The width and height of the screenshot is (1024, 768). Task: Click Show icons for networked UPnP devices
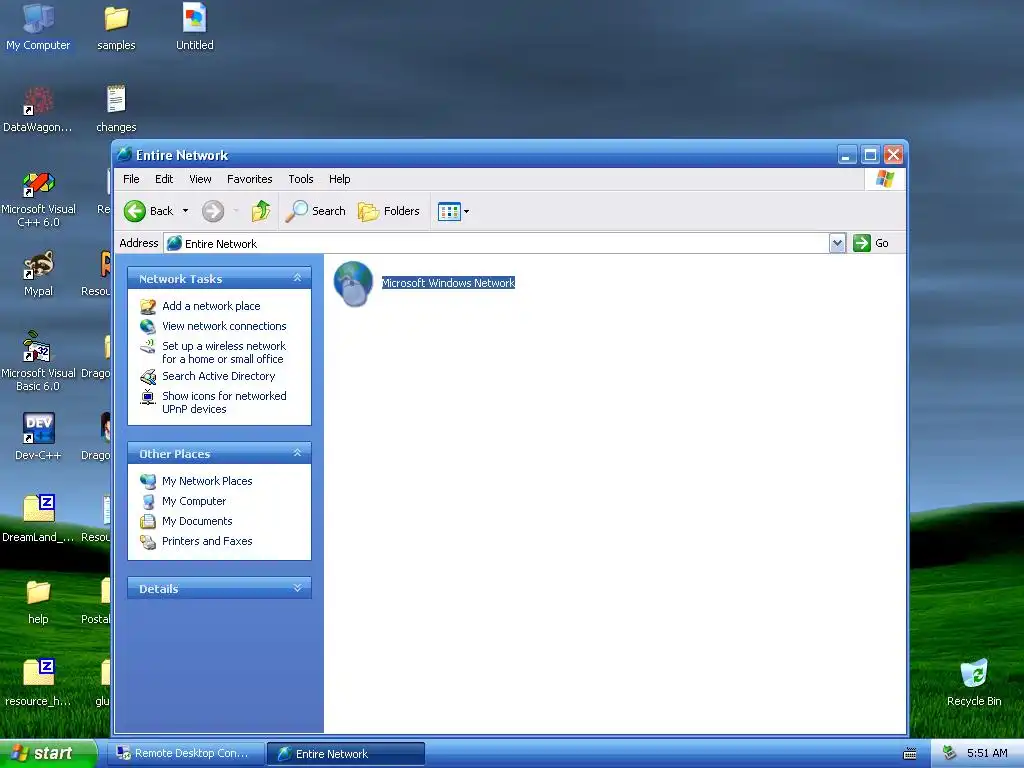coord(224,402)
